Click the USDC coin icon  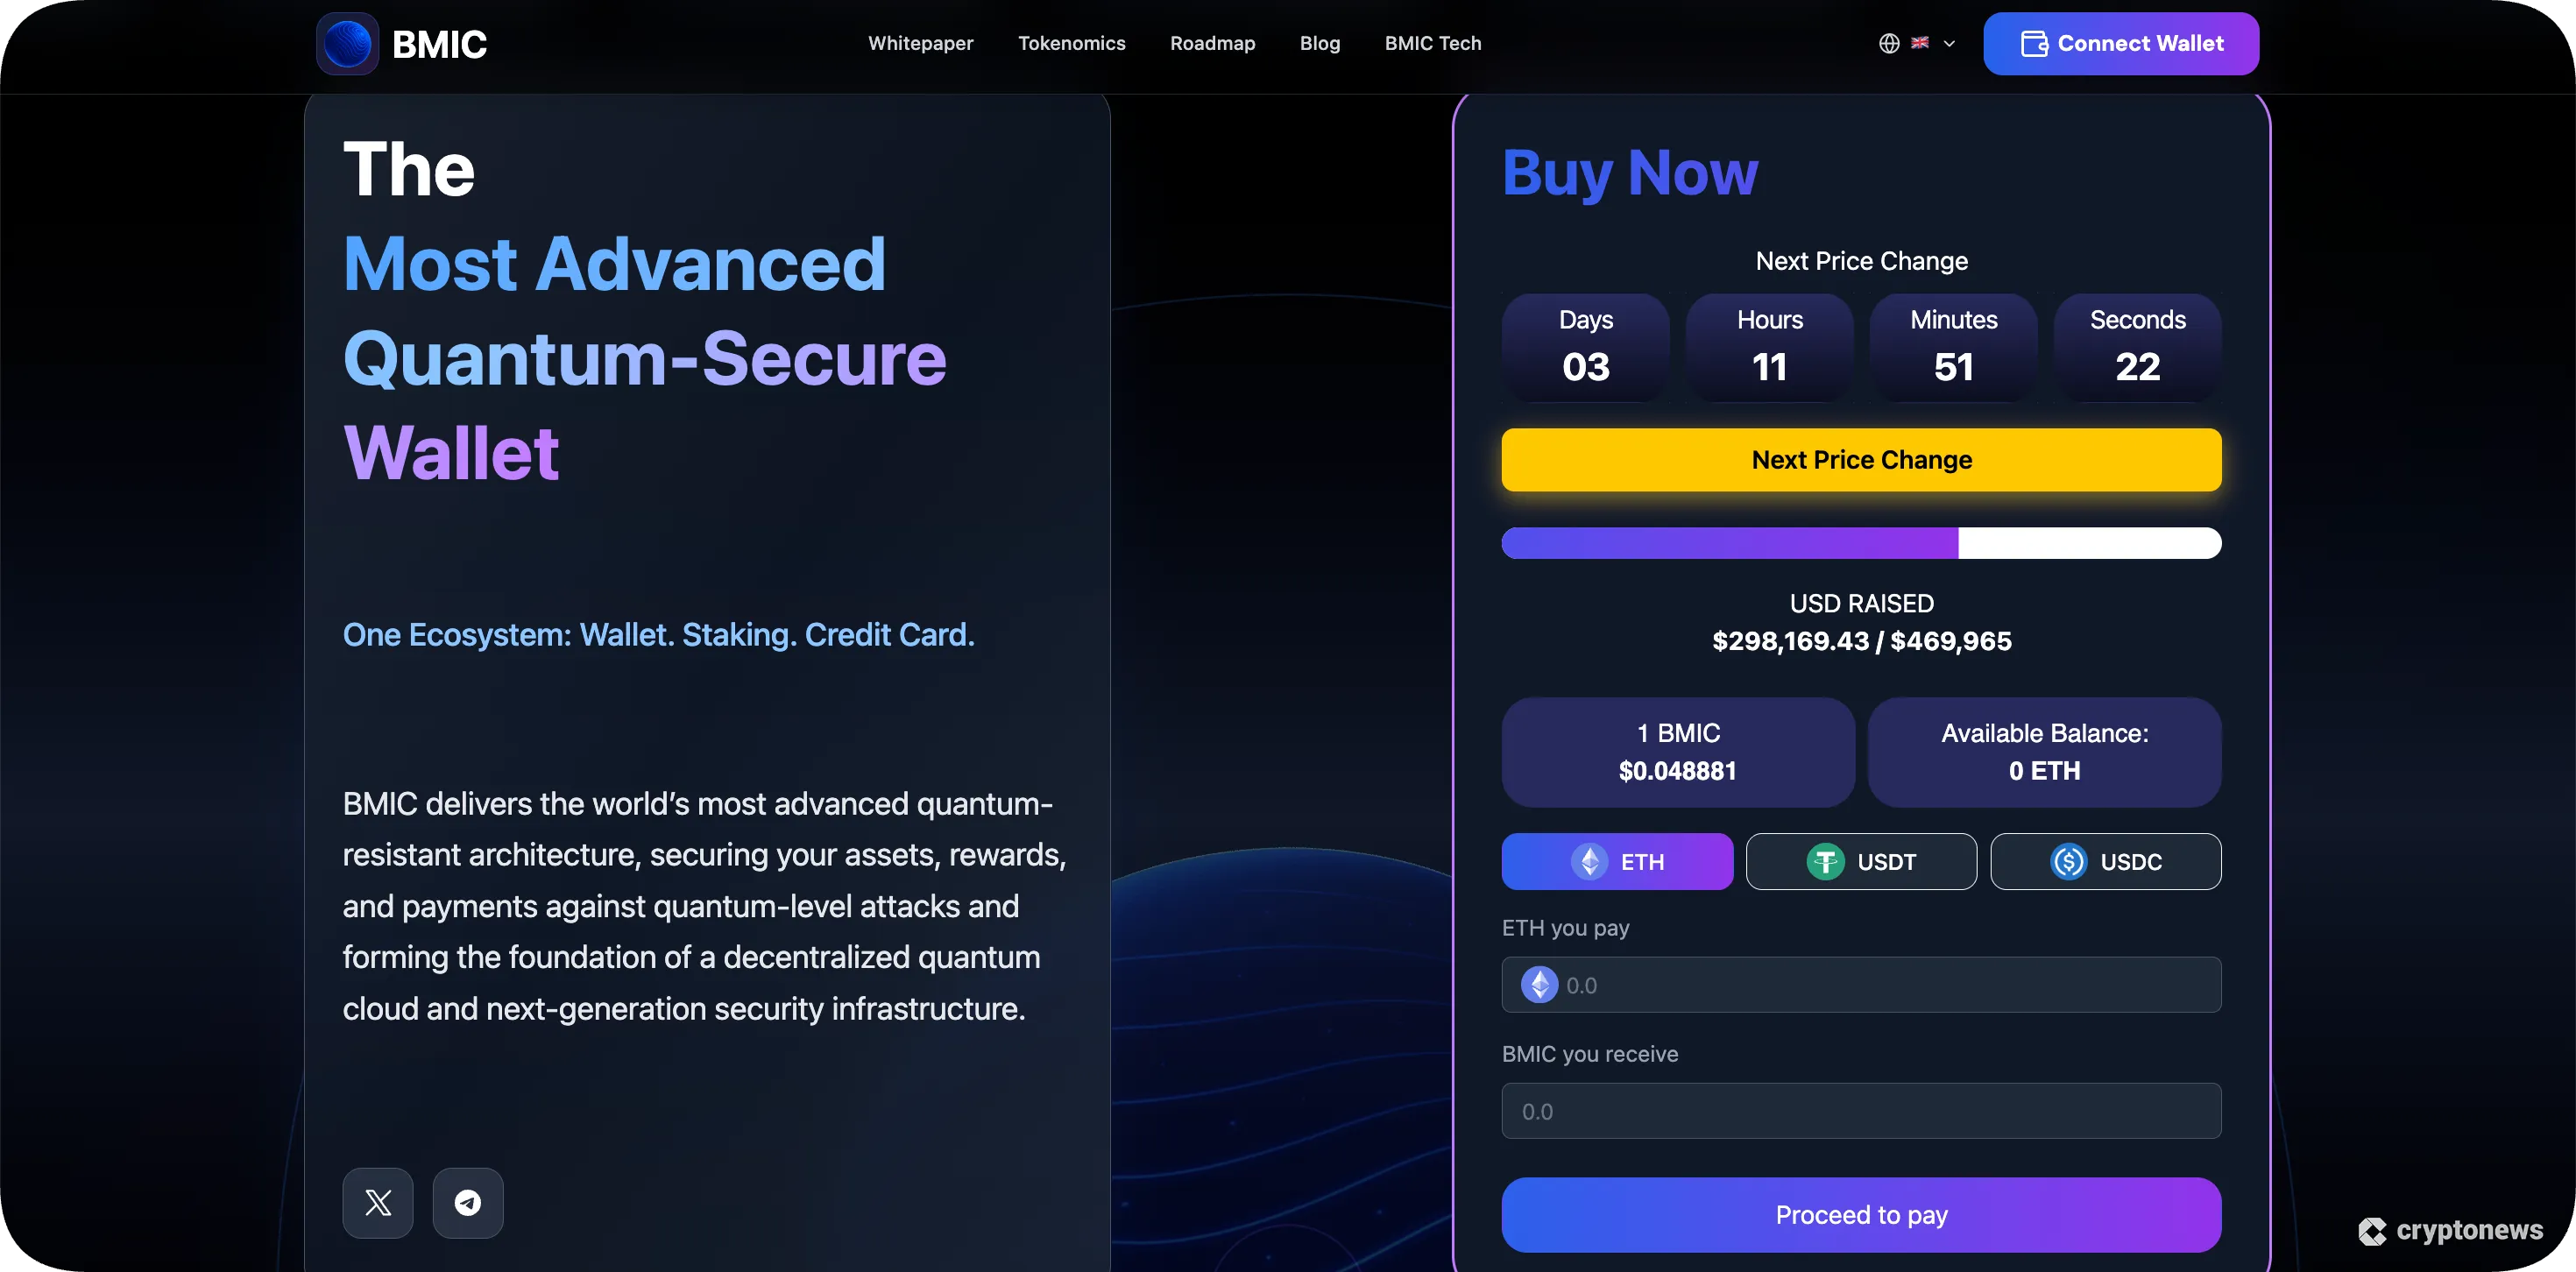point(2069,861)
